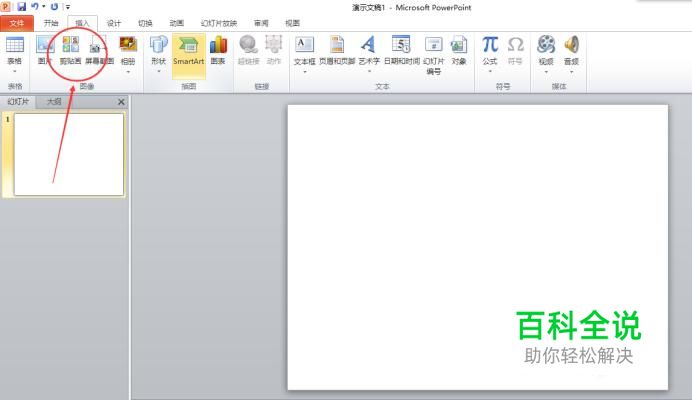Image resolution: width=692 pixels, height=400 pixels.
Task: Click the 相册 photo album icon
Action: tap(128, 45)
